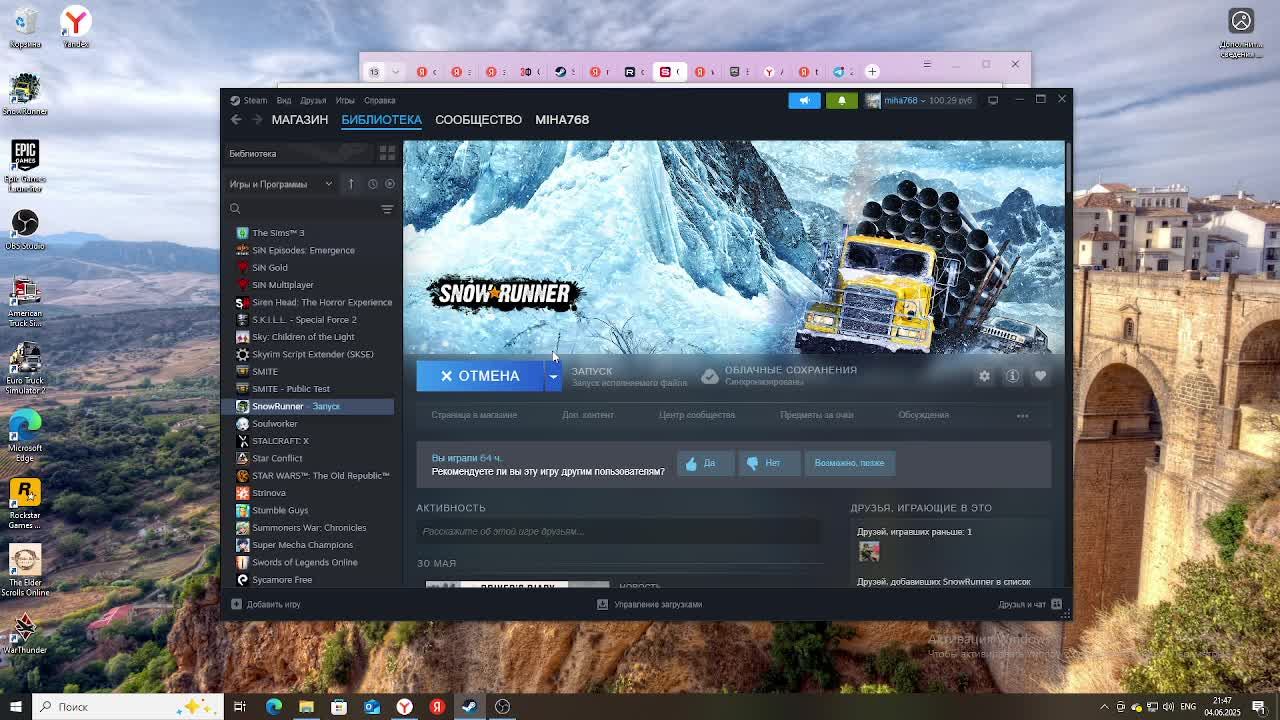Open SnowRunner settings gear
This screenshot has width=1280, height=720.
(x=984, y=376)
